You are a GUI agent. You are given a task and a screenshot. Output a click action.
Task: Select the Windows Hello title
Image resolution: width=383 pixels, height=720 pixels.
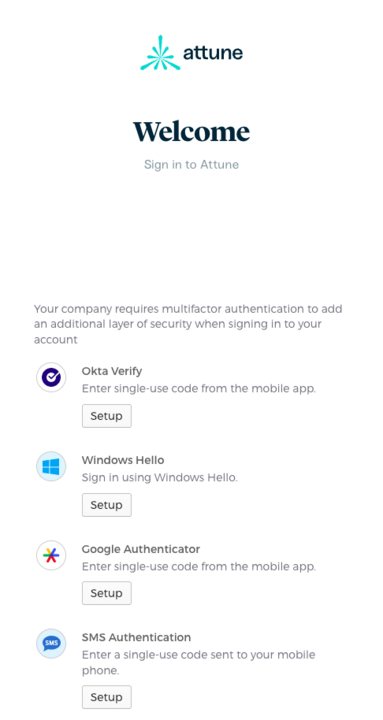pos(123,460)
